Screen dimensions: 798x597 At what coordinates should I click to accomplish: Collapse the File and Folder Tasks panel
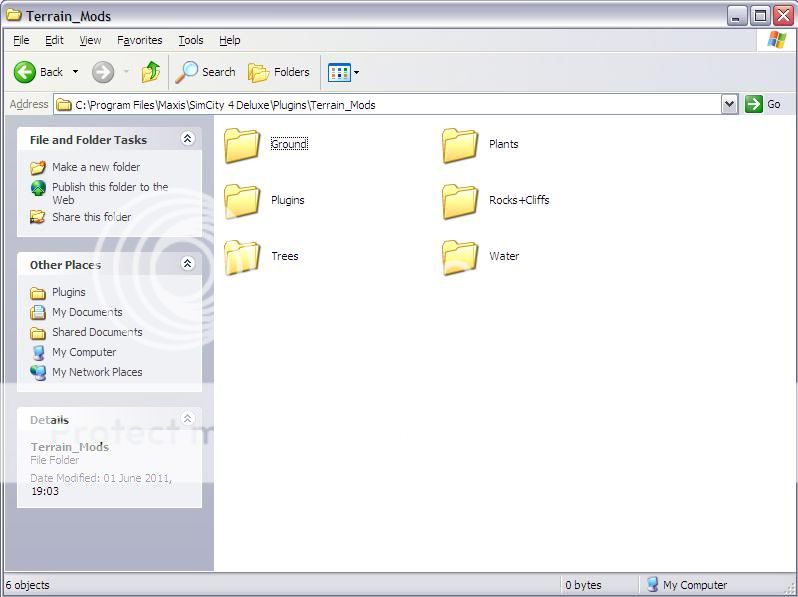pyautogui.click(x=187, y=140)
